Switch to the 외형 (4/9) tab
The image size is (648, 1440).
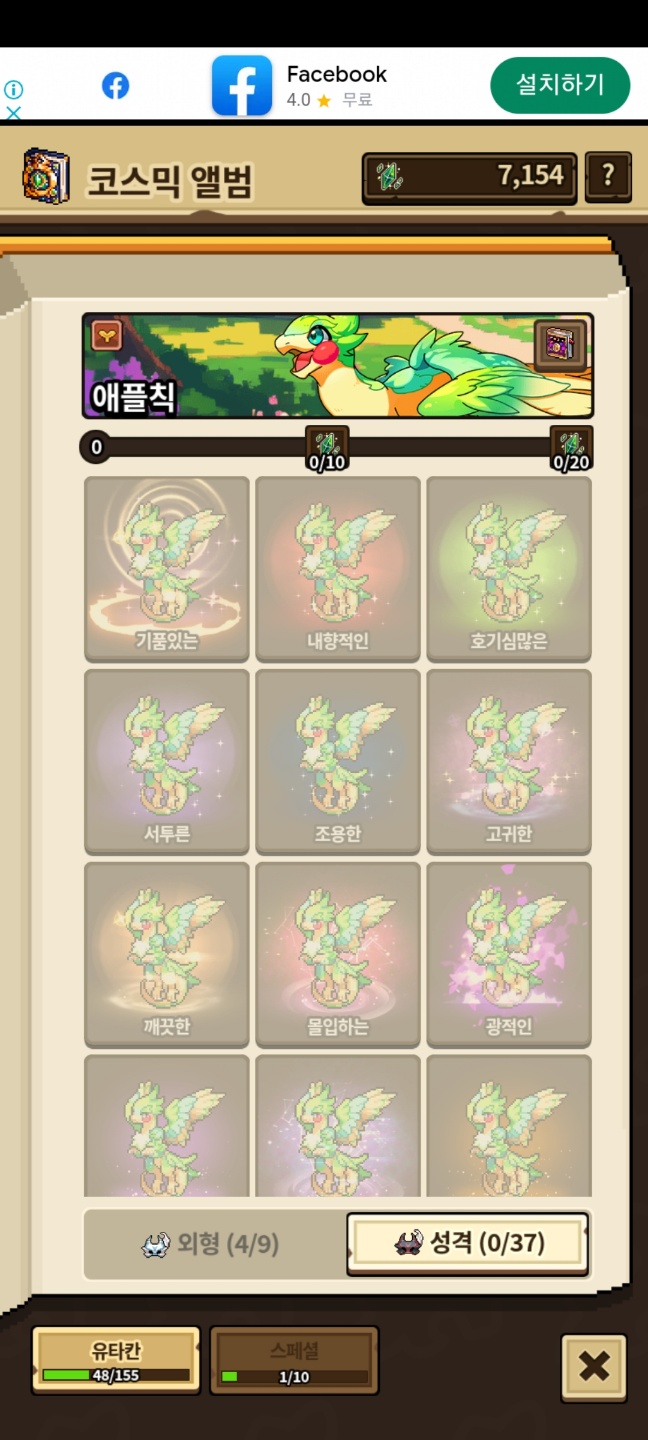[x=212, y=1244]
